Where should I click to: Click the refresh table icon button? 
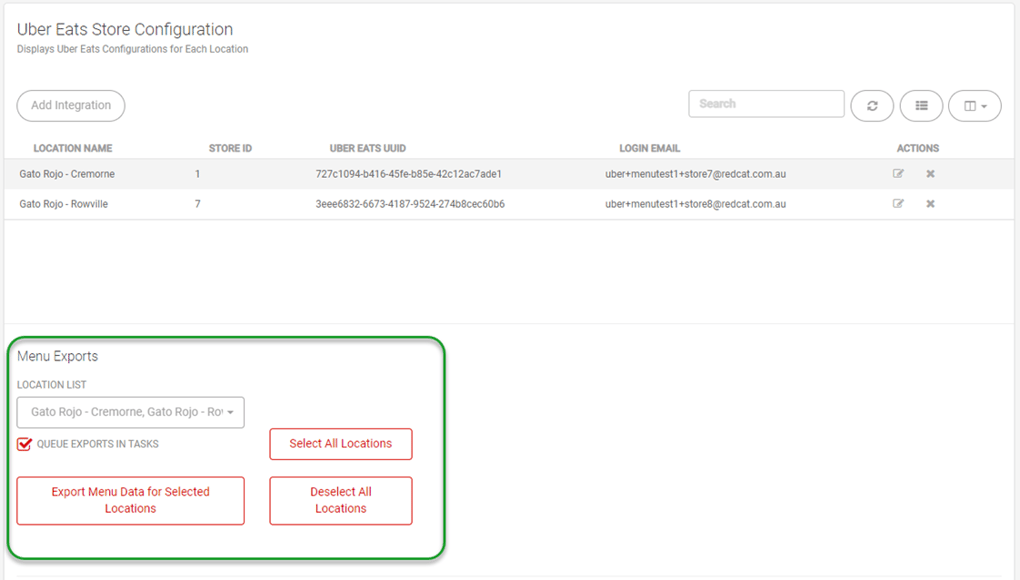tap(872, 105)
